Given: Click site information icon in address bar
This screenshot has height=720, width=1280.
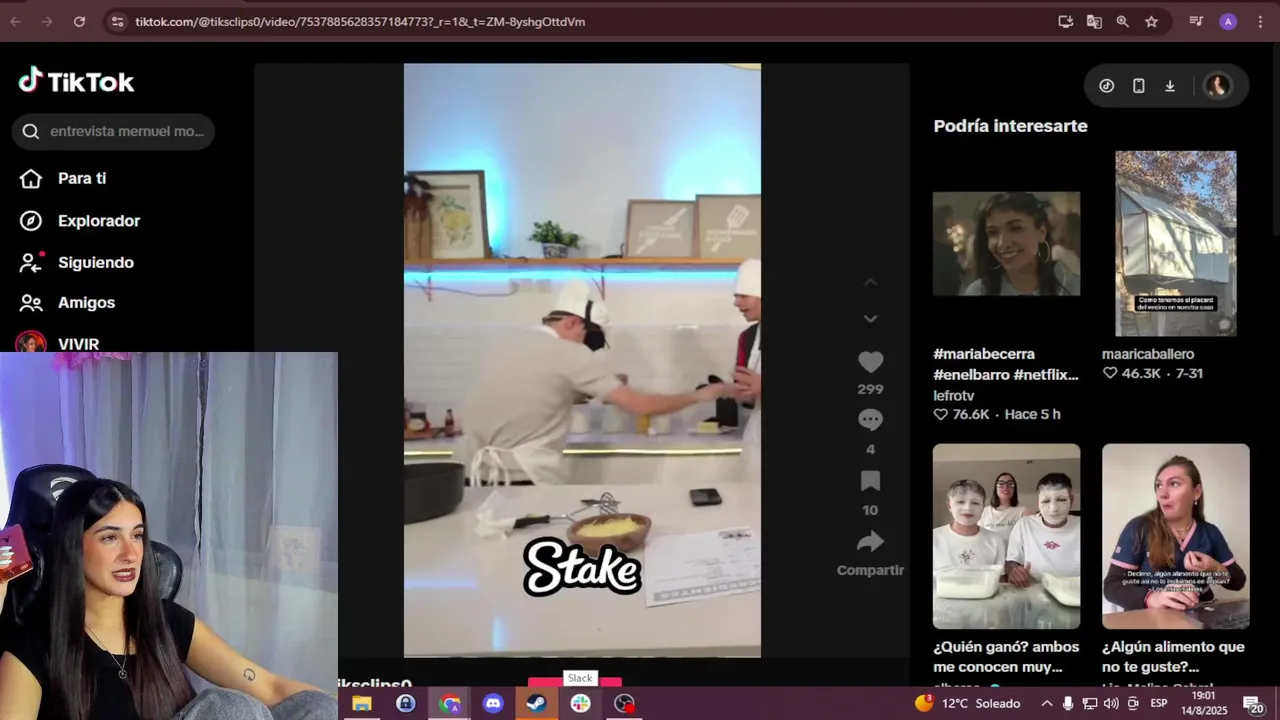Looking at the screenshot, I should 117,21.
